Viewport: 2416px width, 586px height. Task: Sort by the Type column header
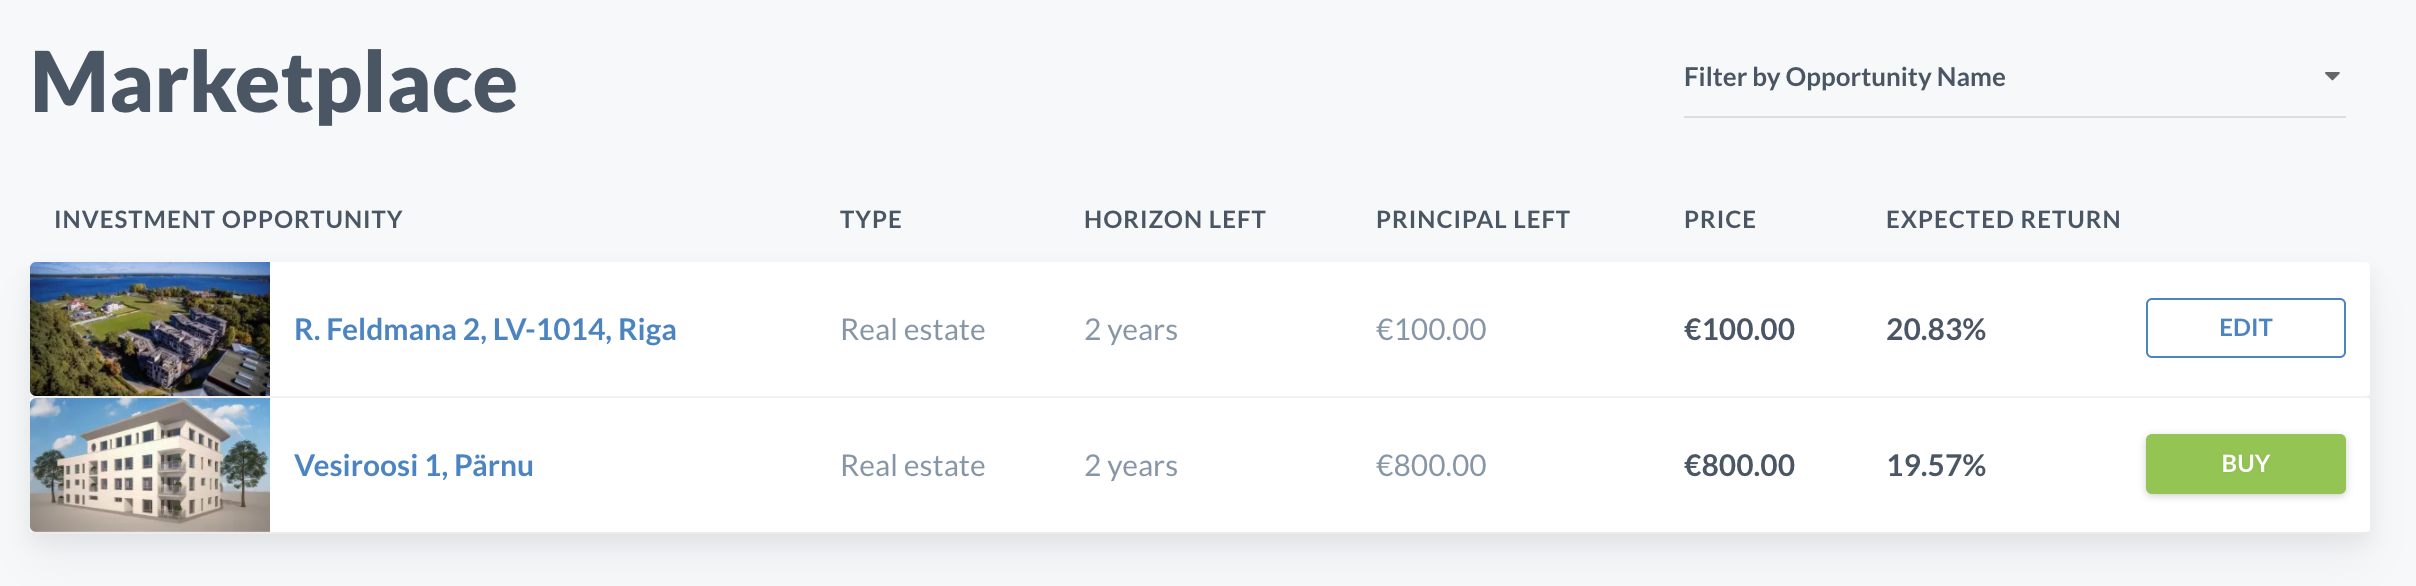(871, 219)
